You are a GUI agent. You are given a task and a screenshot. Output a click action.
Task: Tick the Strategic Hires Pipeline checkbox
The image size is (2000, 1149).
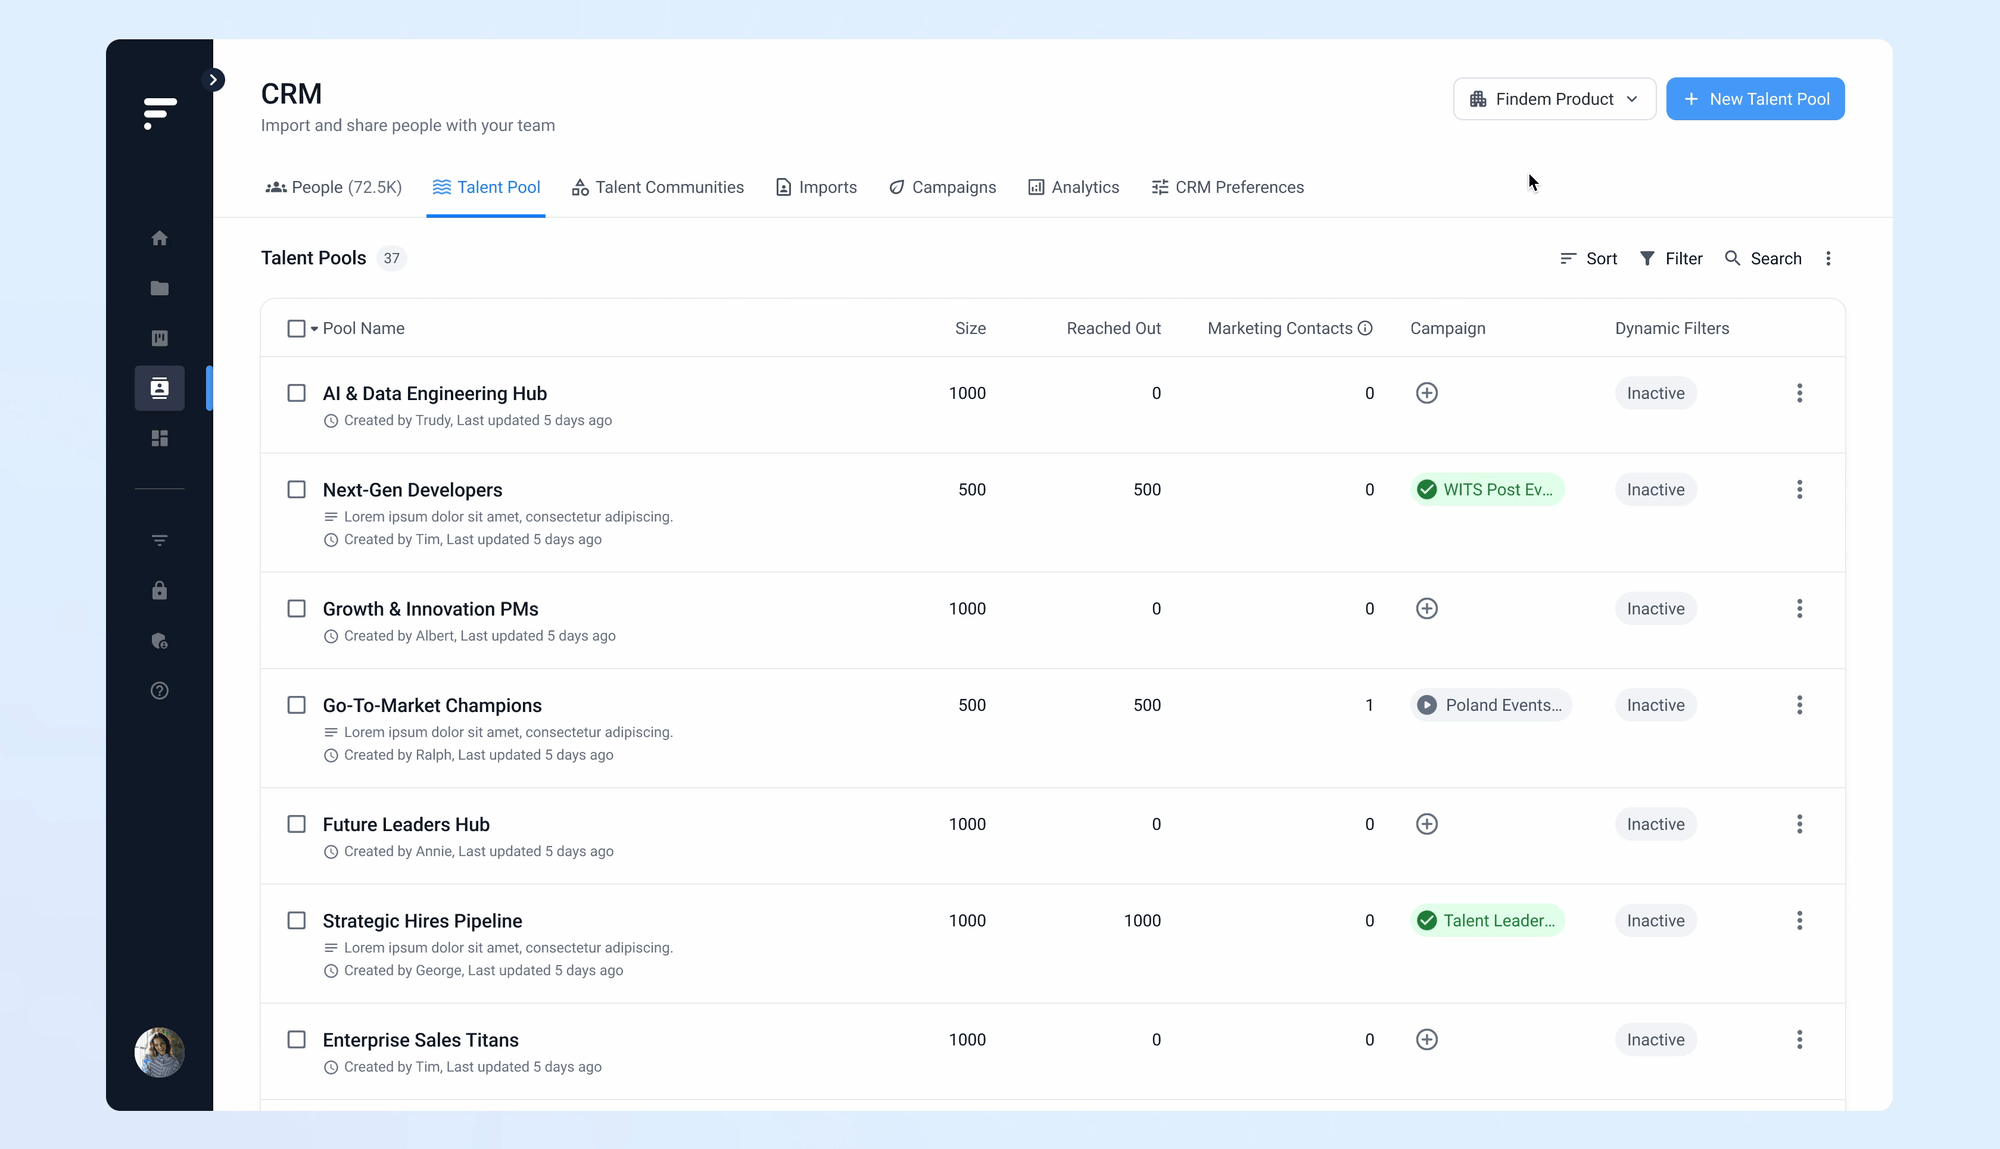coord(296,921)
